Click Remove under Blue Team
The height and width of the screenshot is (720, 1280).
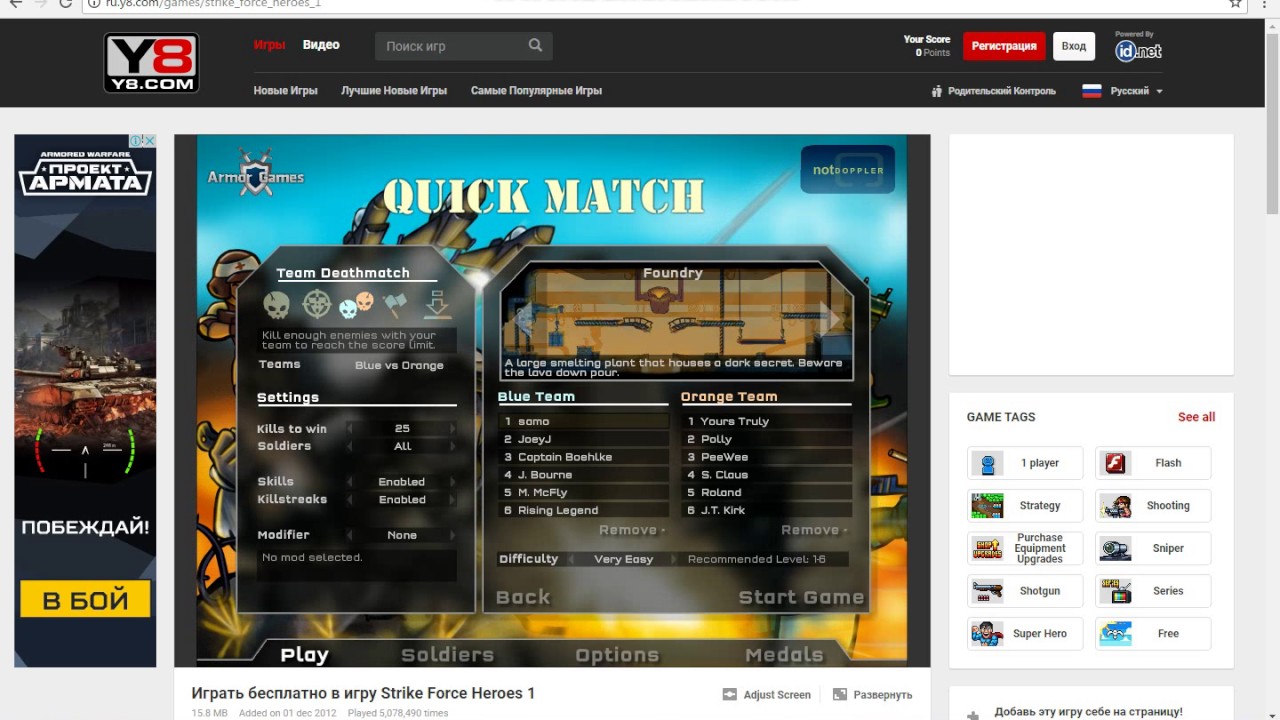(632, 530)
